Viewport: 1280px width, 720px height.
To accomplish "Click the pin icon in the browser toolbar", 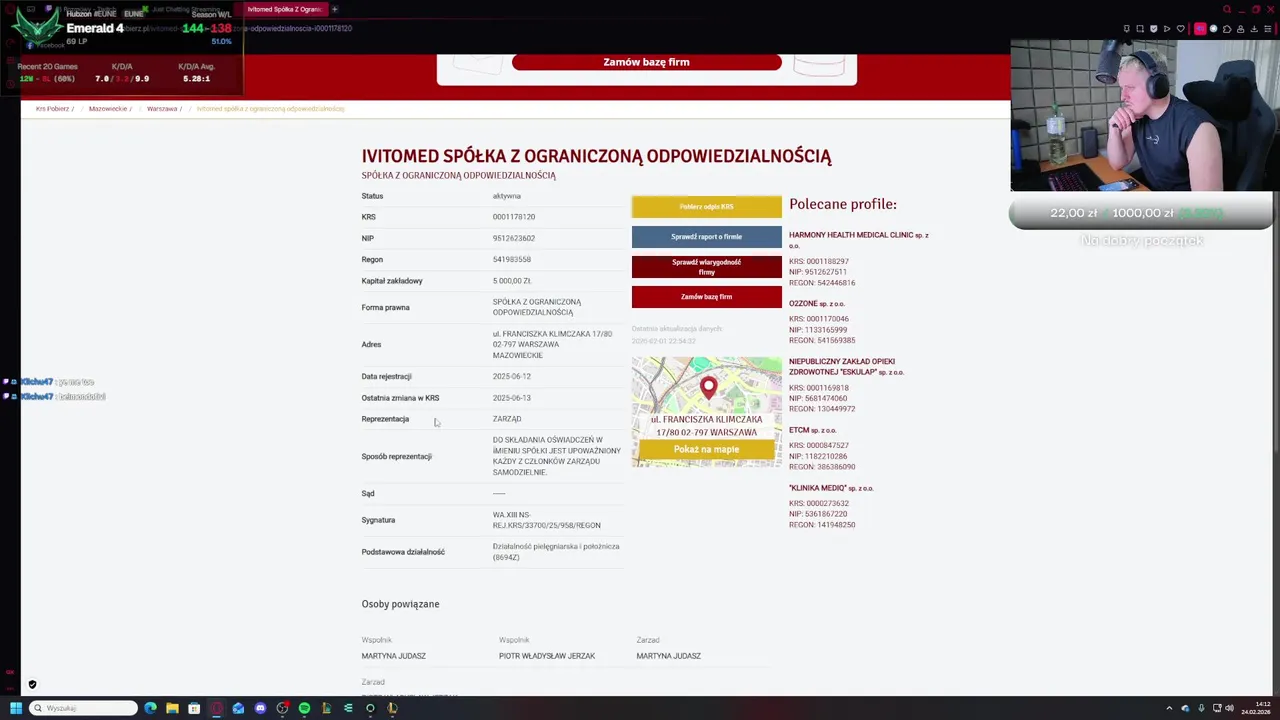I will (x=1127, y=29).
